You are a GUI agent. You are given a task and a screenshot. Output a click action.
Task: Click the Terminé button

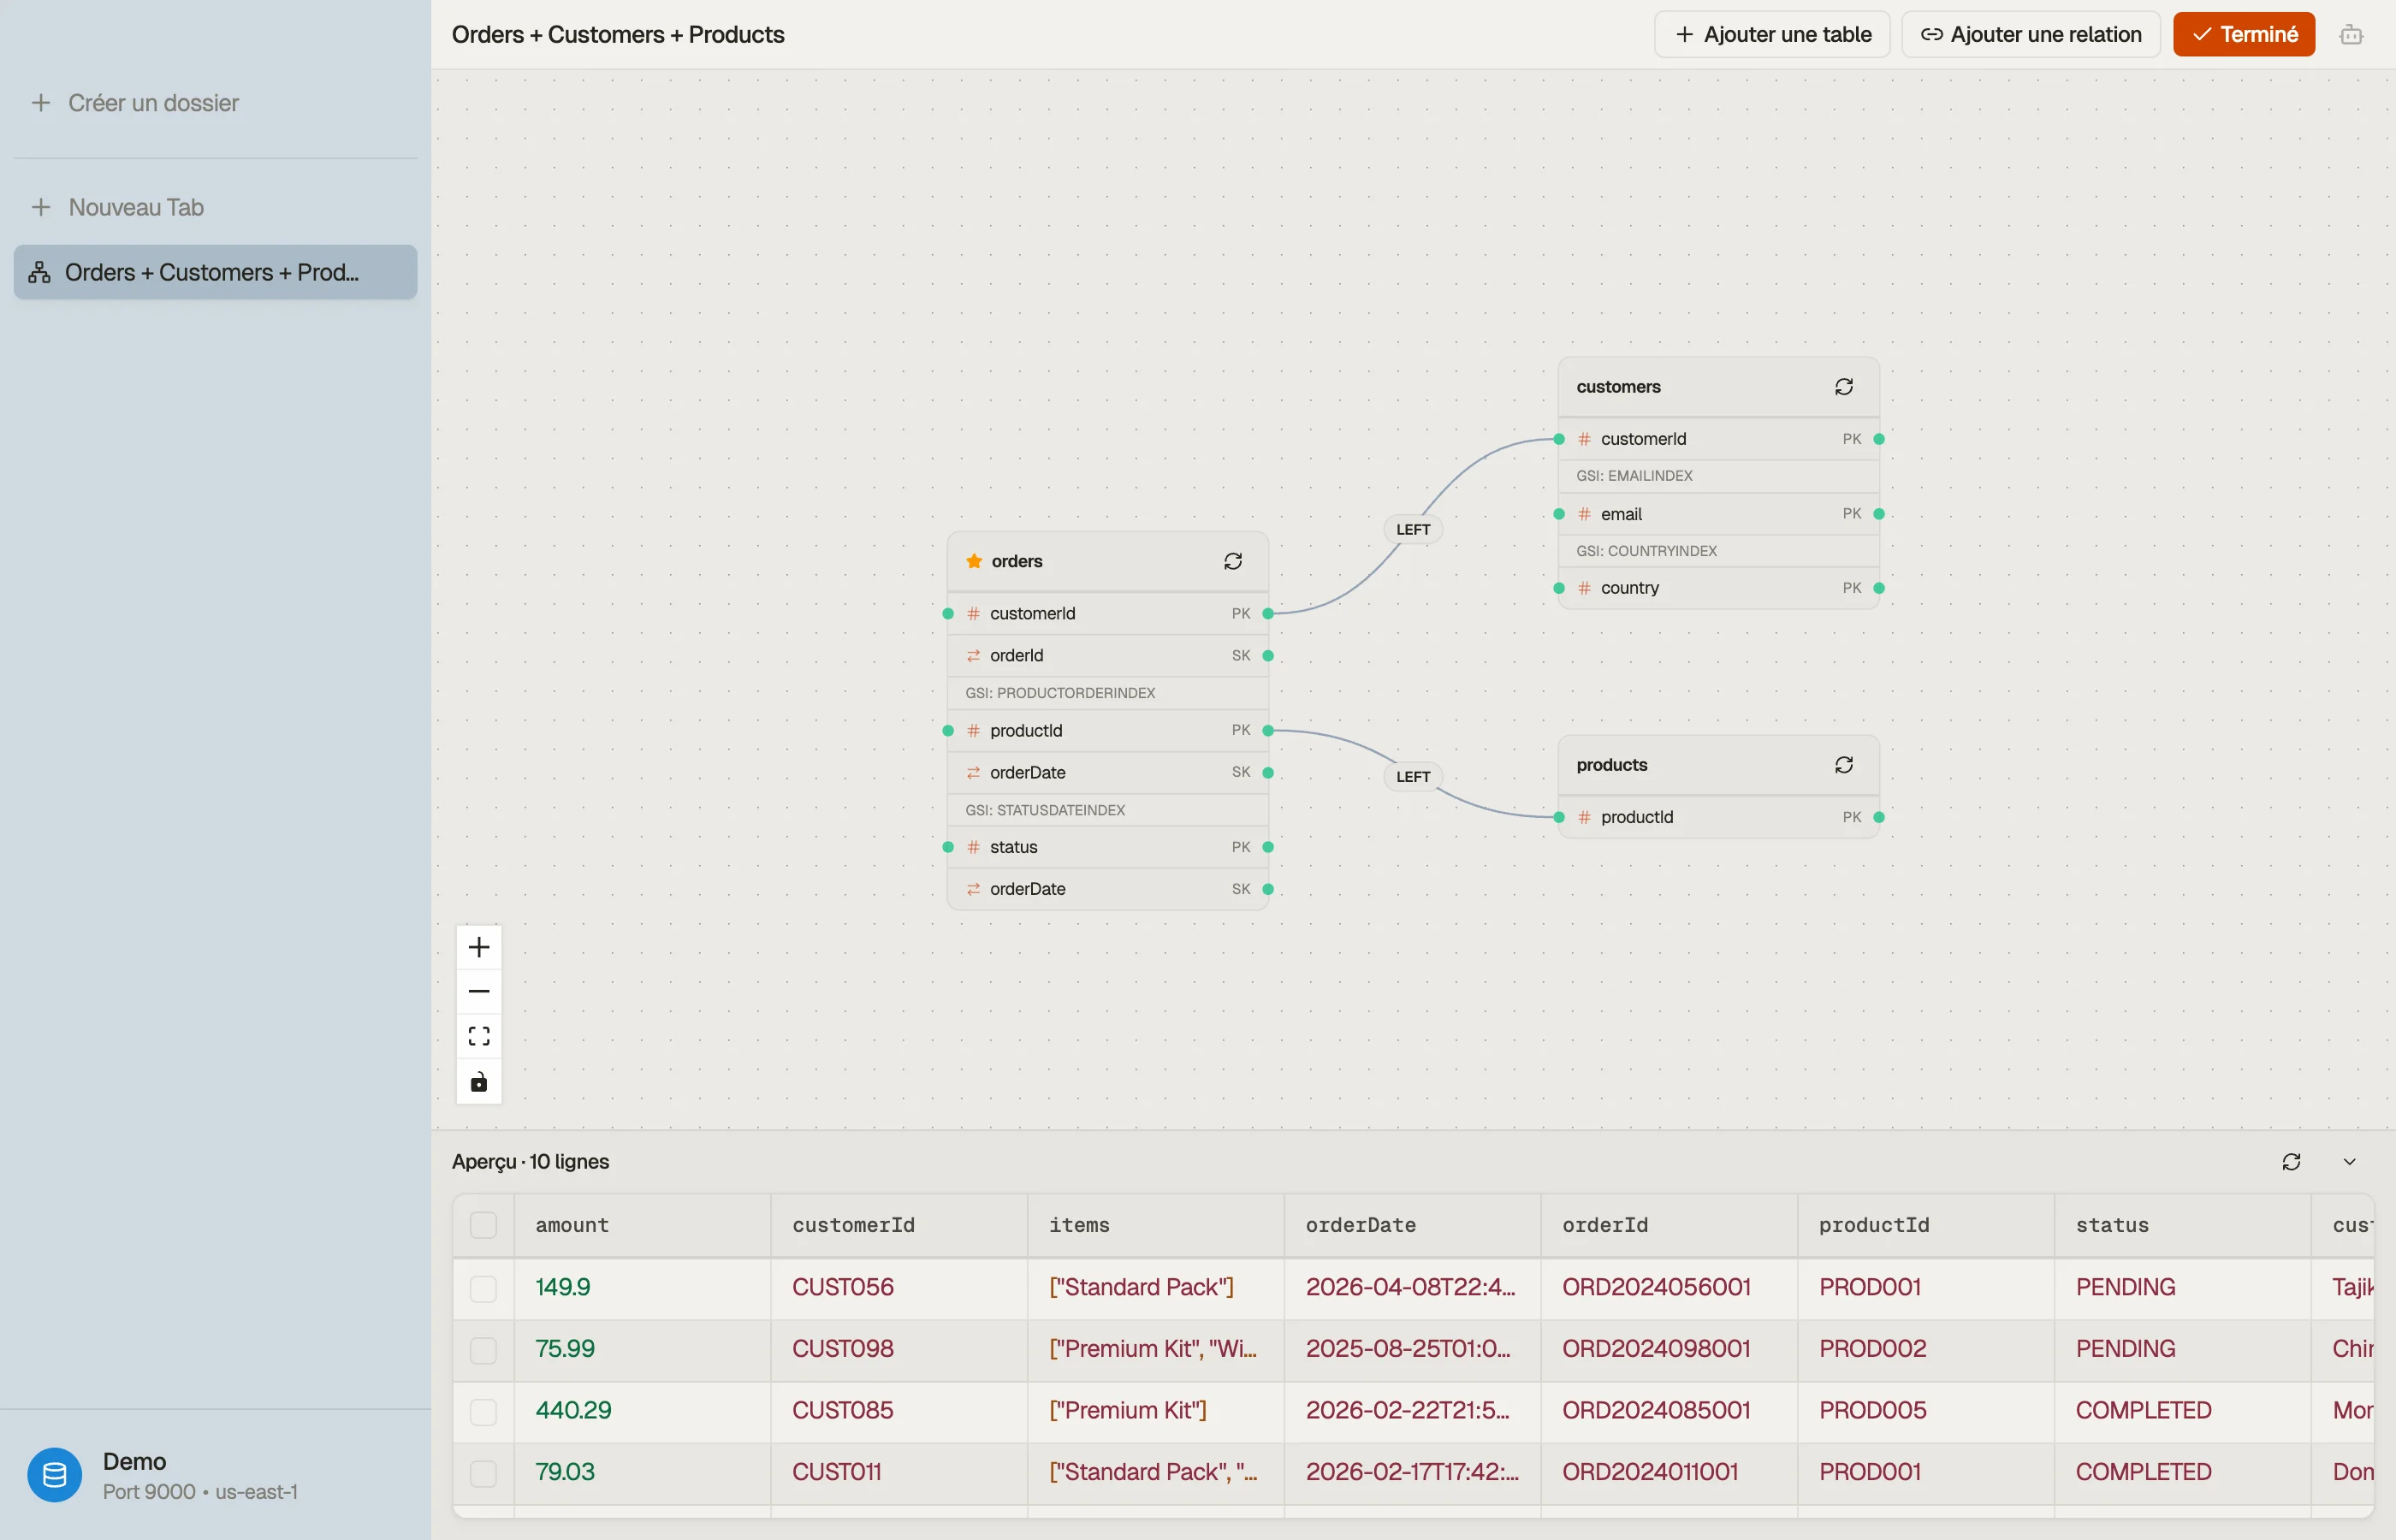coord(2243,35)
